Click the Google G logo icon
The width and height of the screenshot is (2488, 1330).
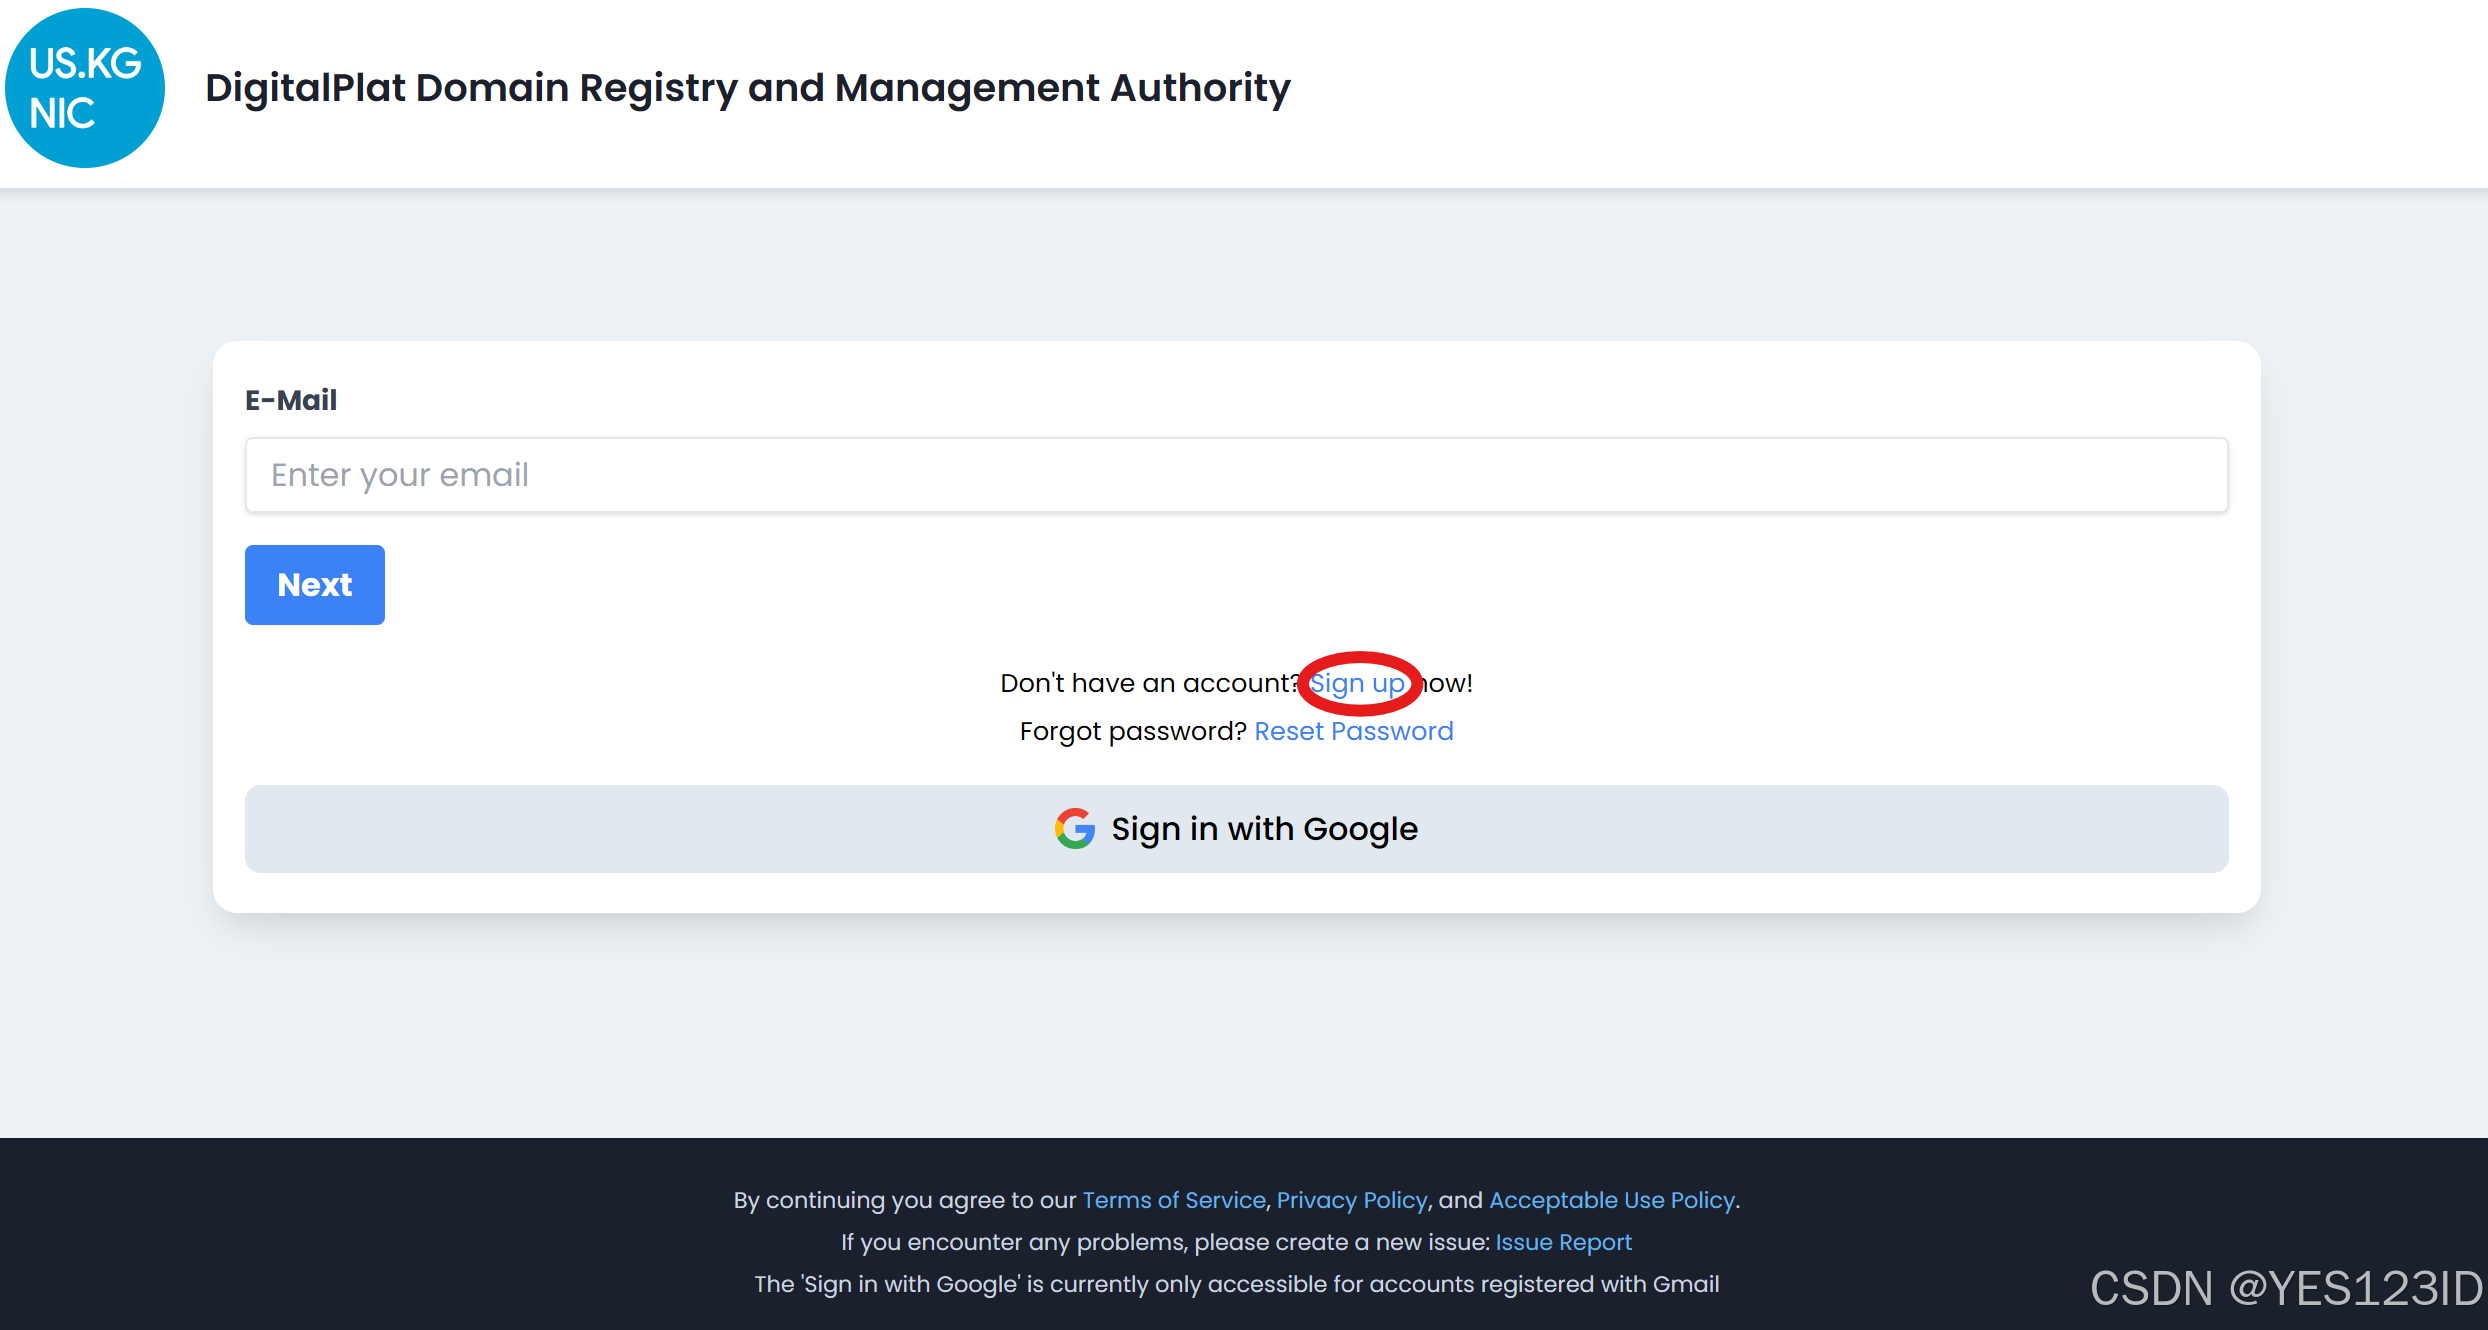(1074, 829)
